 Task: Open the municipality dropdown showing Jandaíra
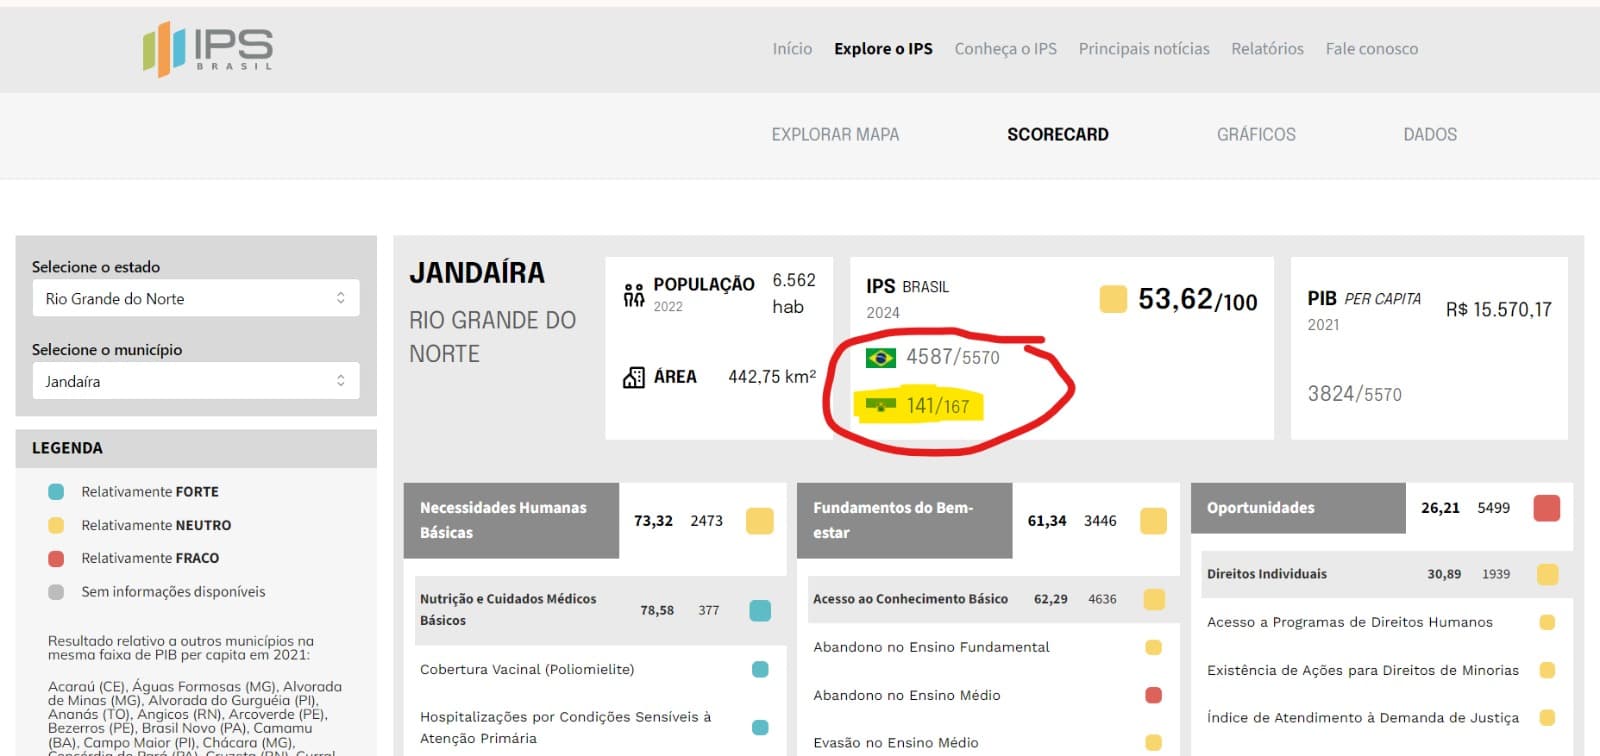coord(196,381)
